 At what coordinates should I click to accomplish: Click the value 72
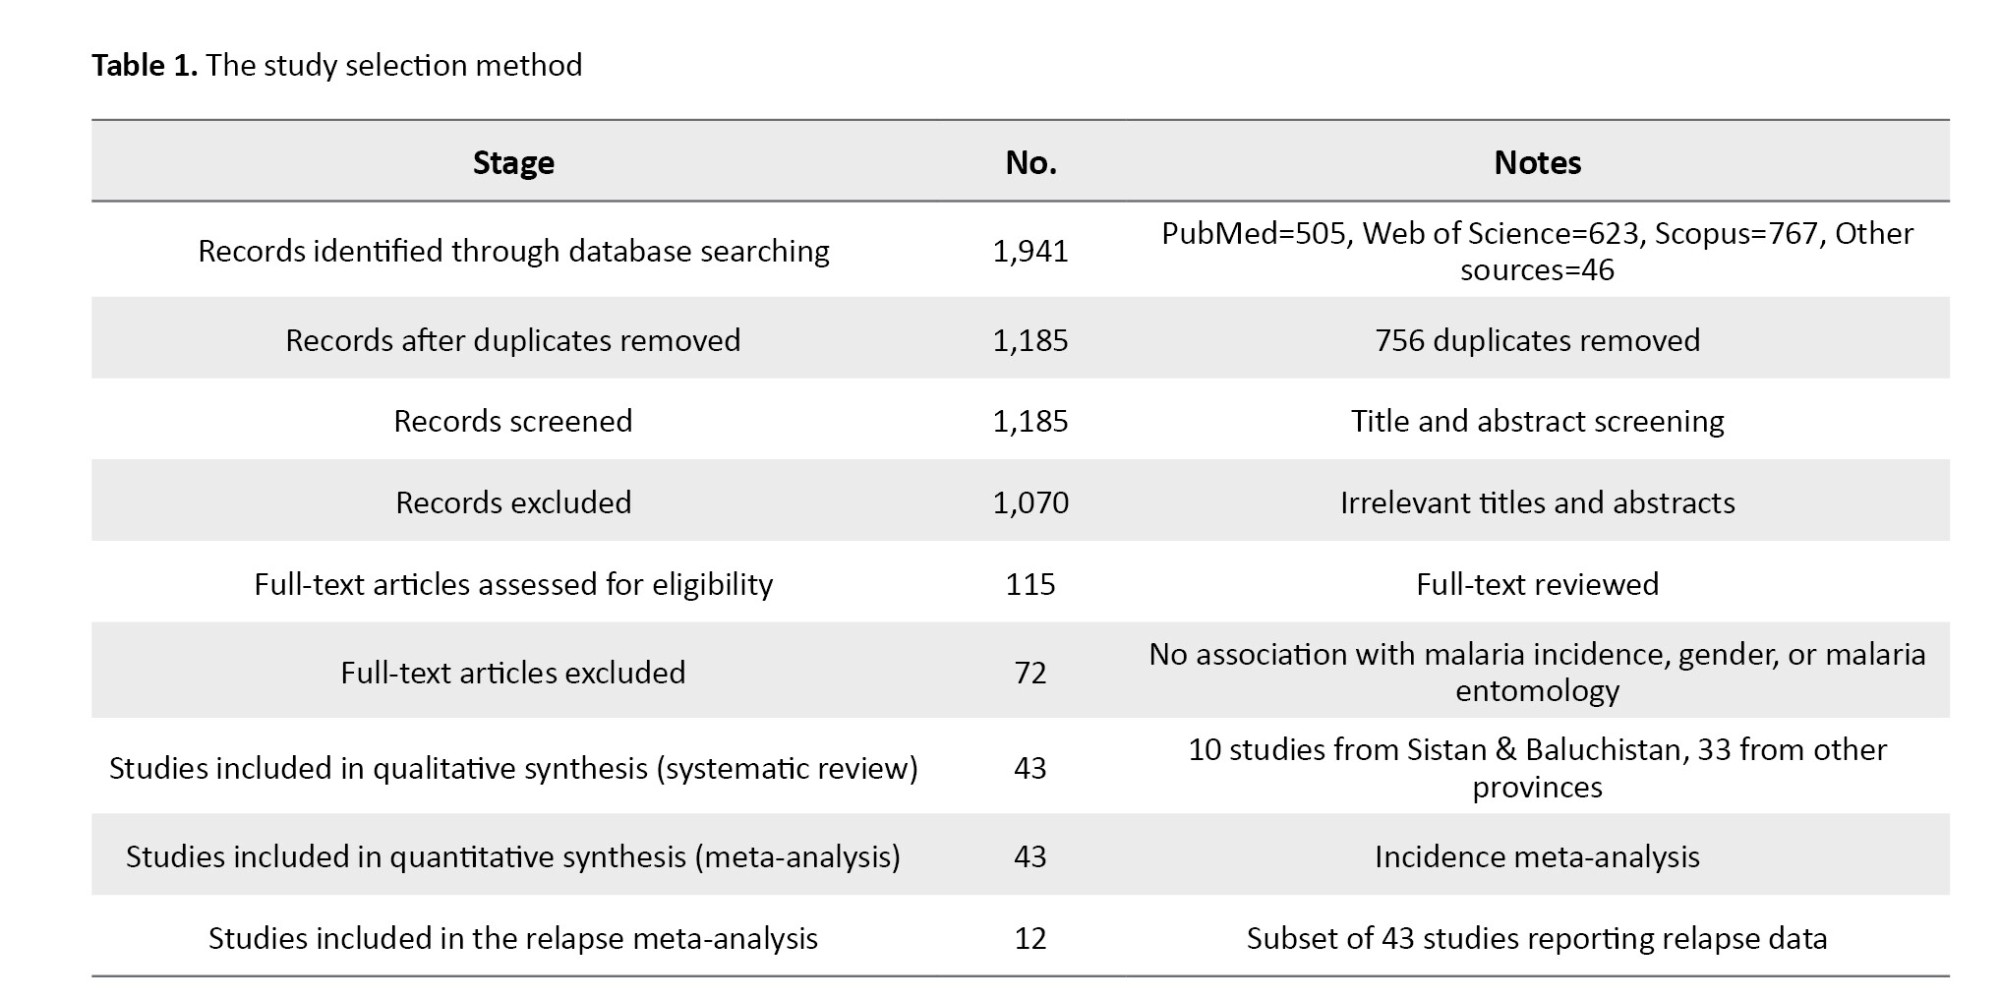coord(1030,673)
